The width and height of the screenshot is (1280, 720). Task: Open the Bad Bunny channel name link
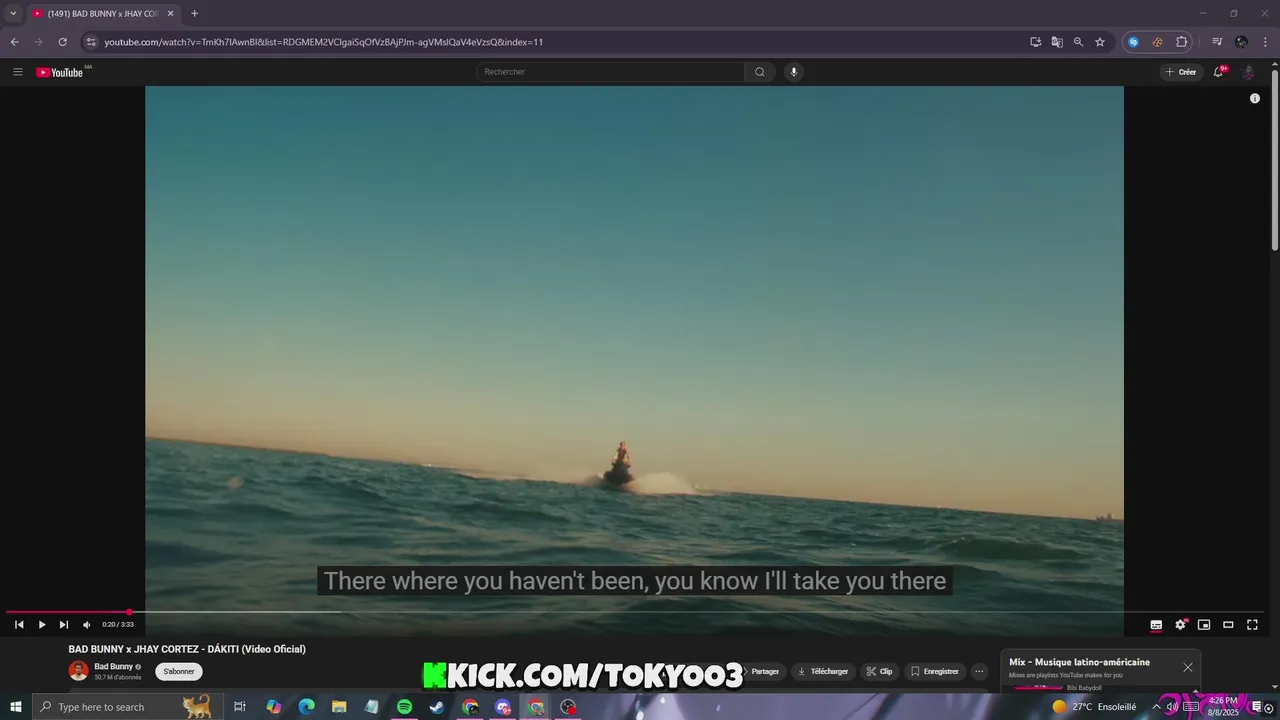tap(113, 666)
